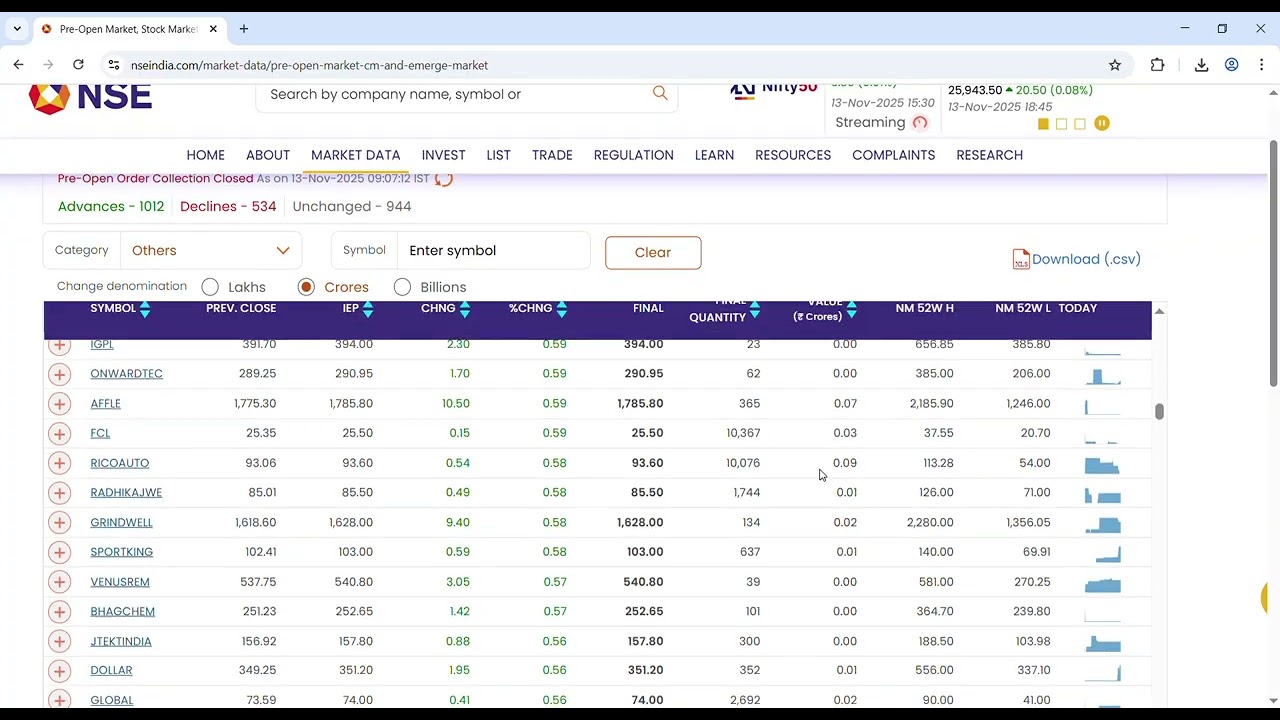This screenshot has width=1280, height=720.
Task: Sort table by Final Quantity arrows
Action: click(755, 310)
